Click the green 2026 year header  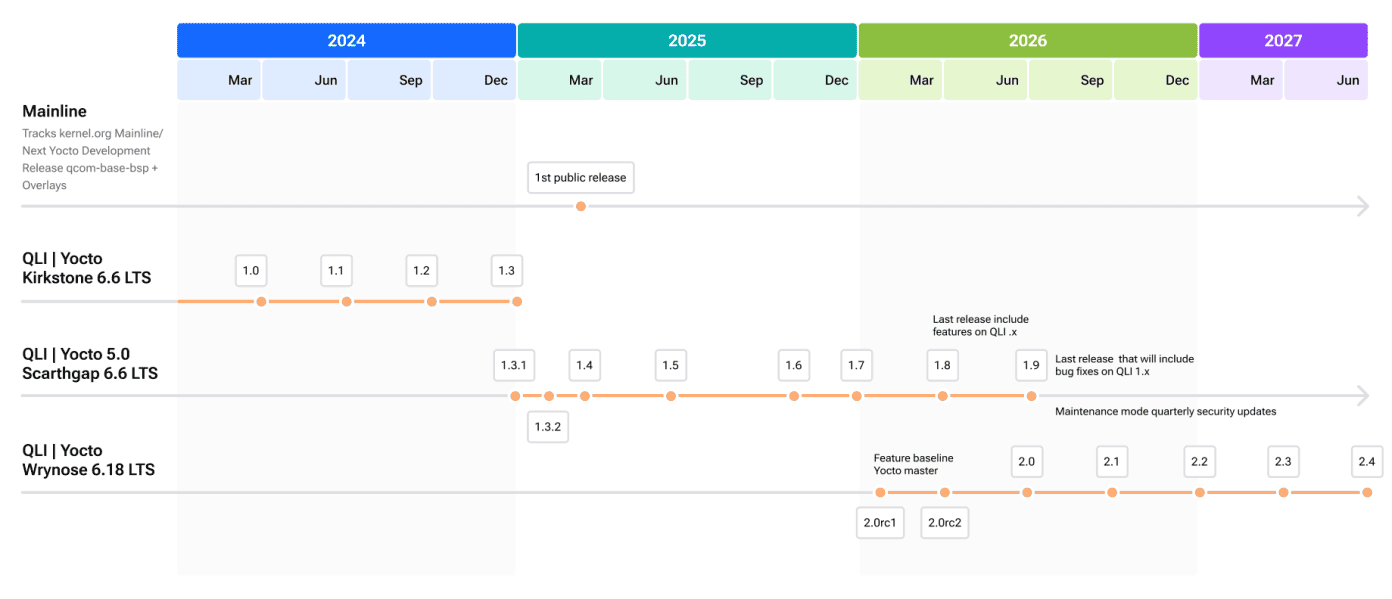(1028, 41)
